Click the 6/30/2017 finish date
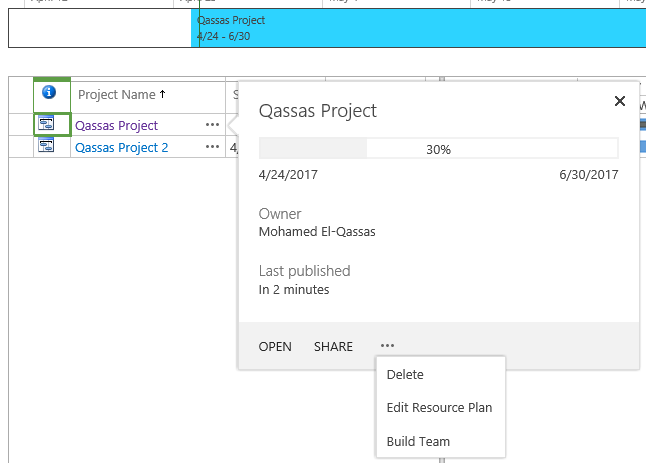646x463 pixels. (x=588, y=175)
